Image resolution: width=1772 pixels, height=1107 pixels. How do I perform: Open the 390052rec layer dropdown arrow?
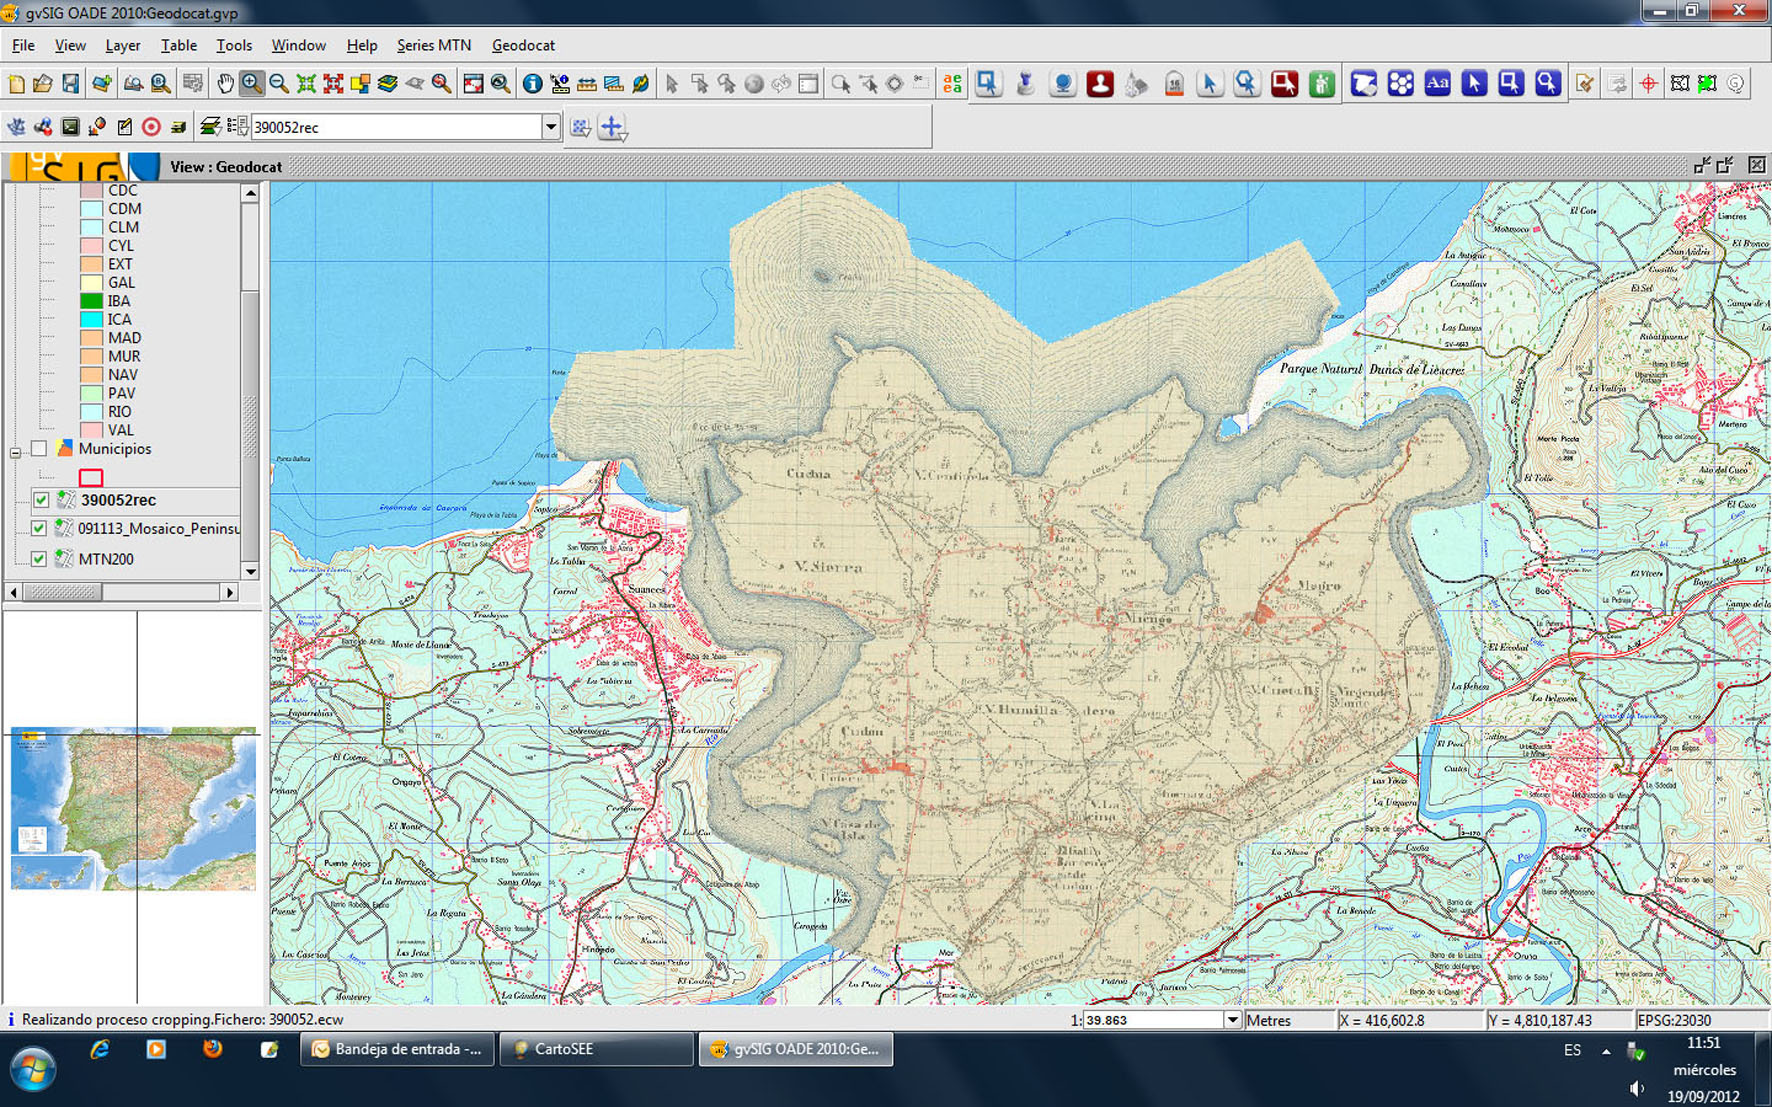(550, 127)
